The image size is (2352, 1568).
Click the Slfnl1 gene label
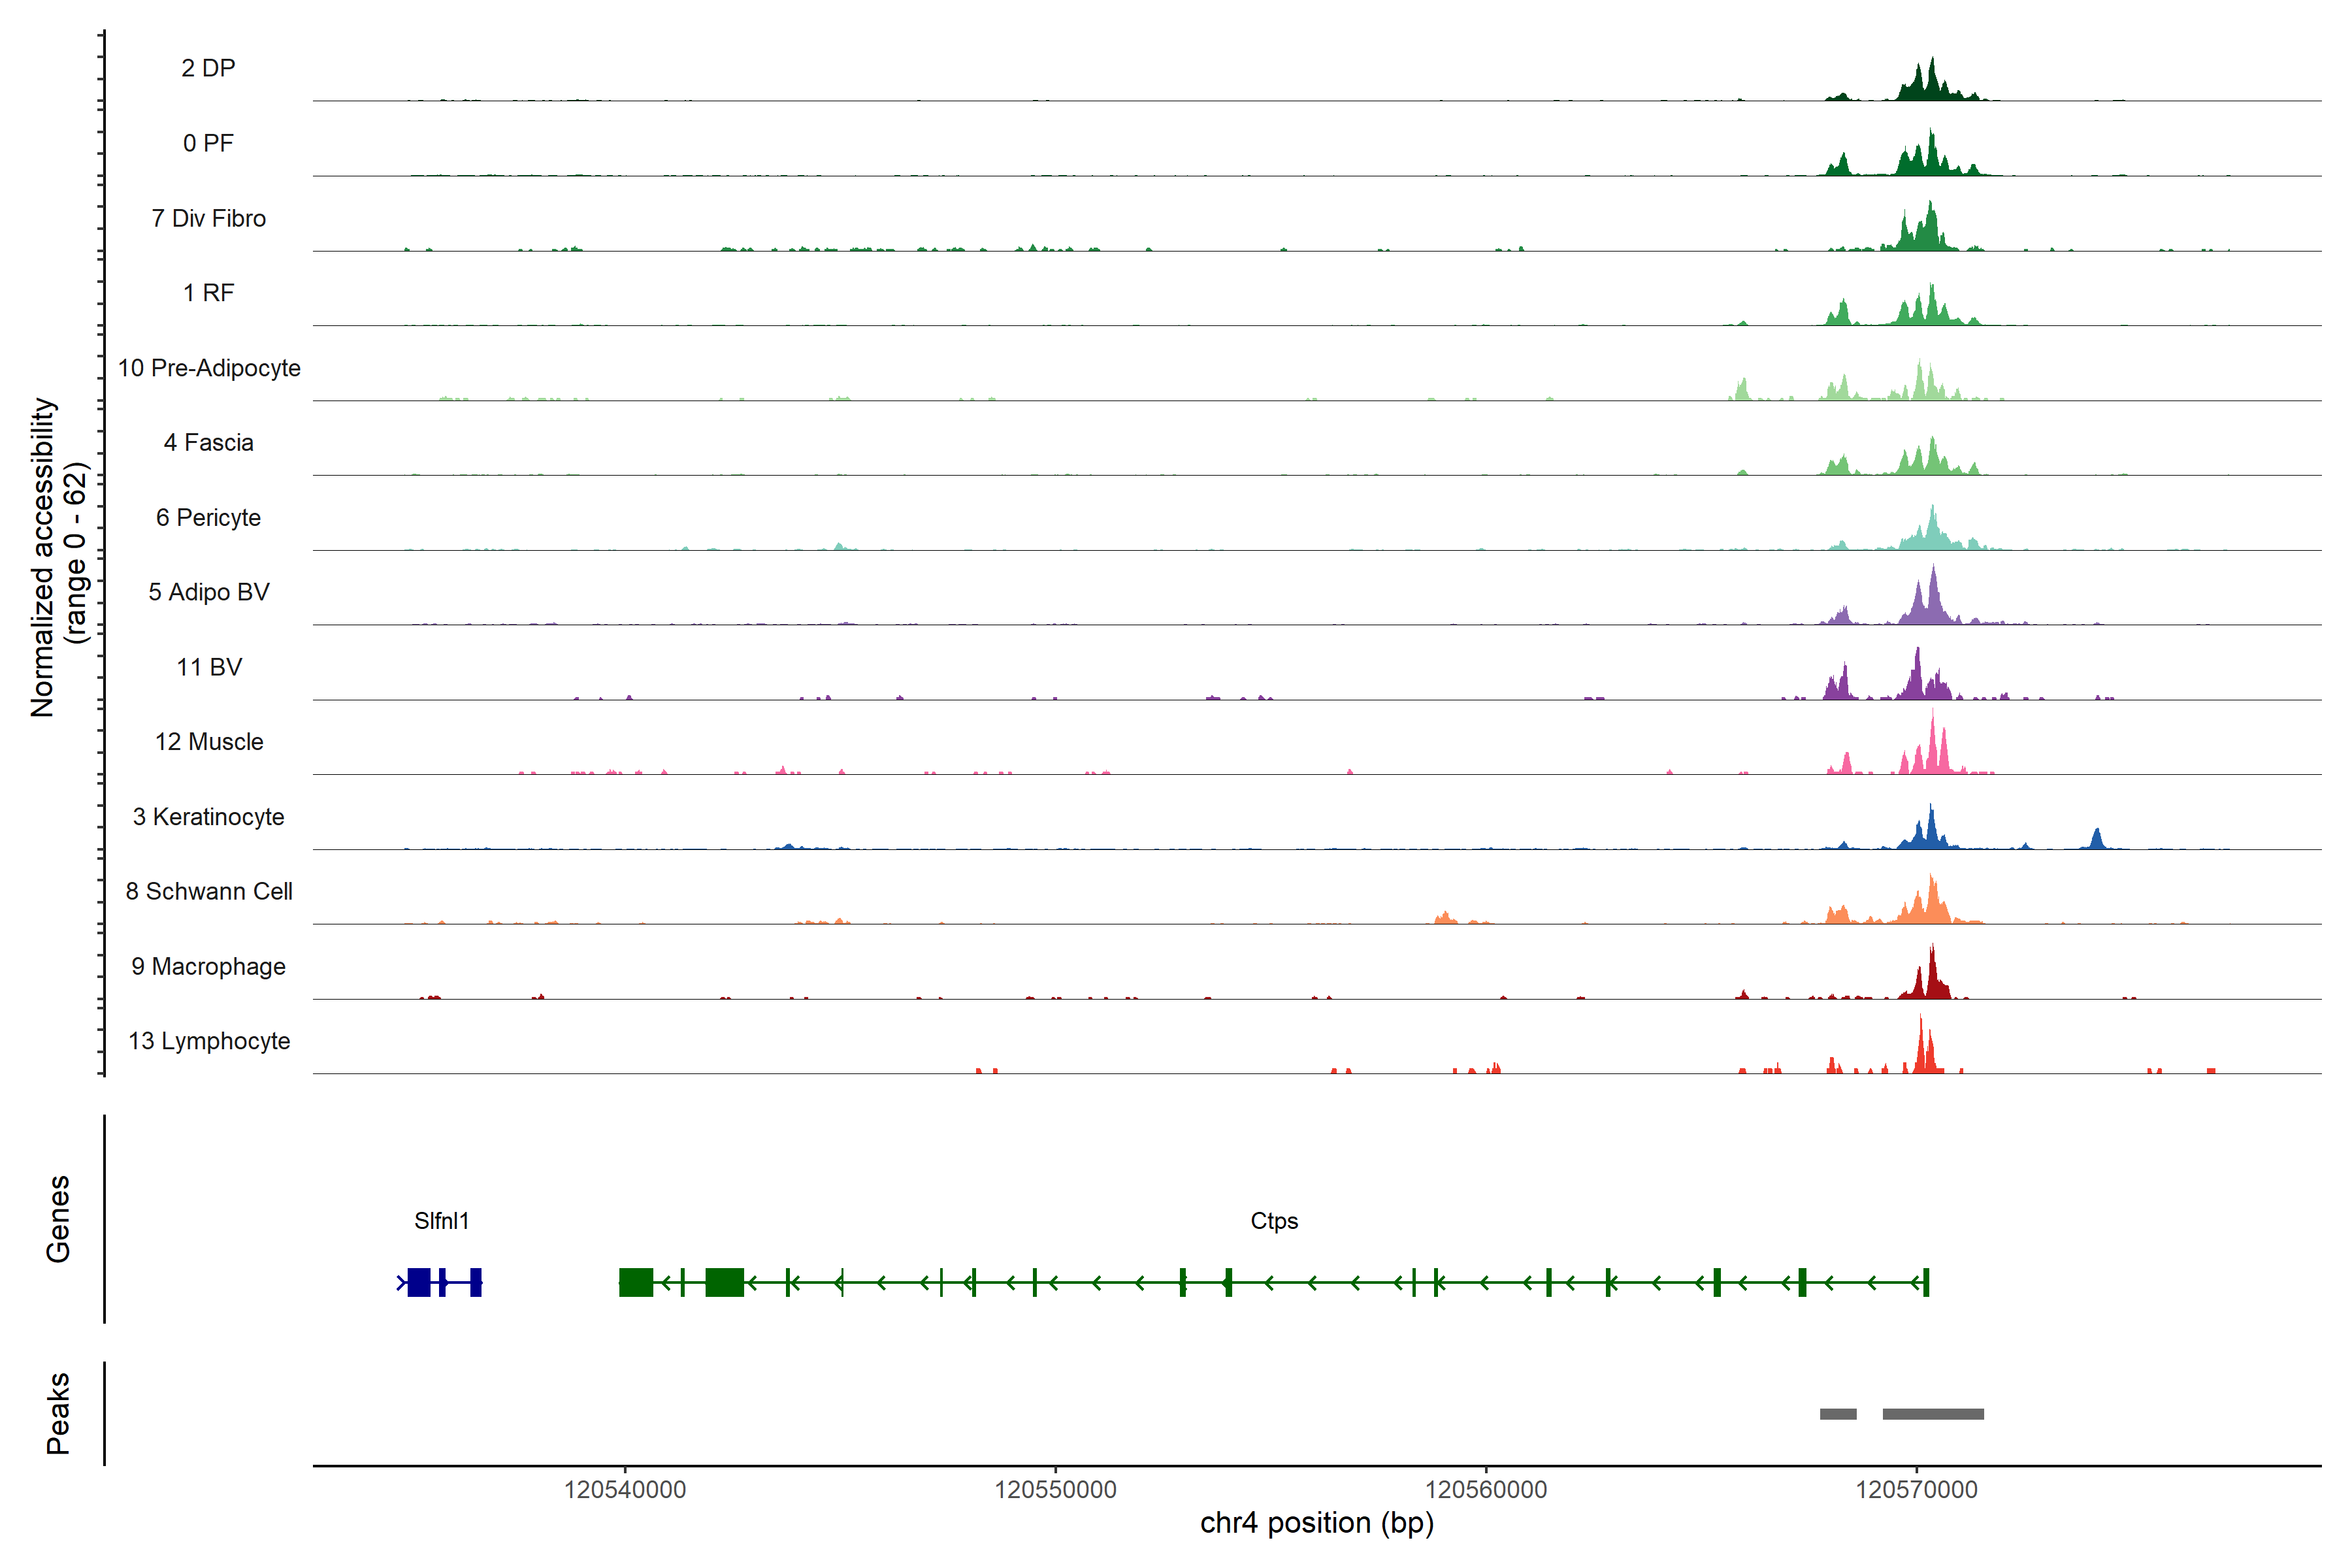click(x=441, y=1221)
